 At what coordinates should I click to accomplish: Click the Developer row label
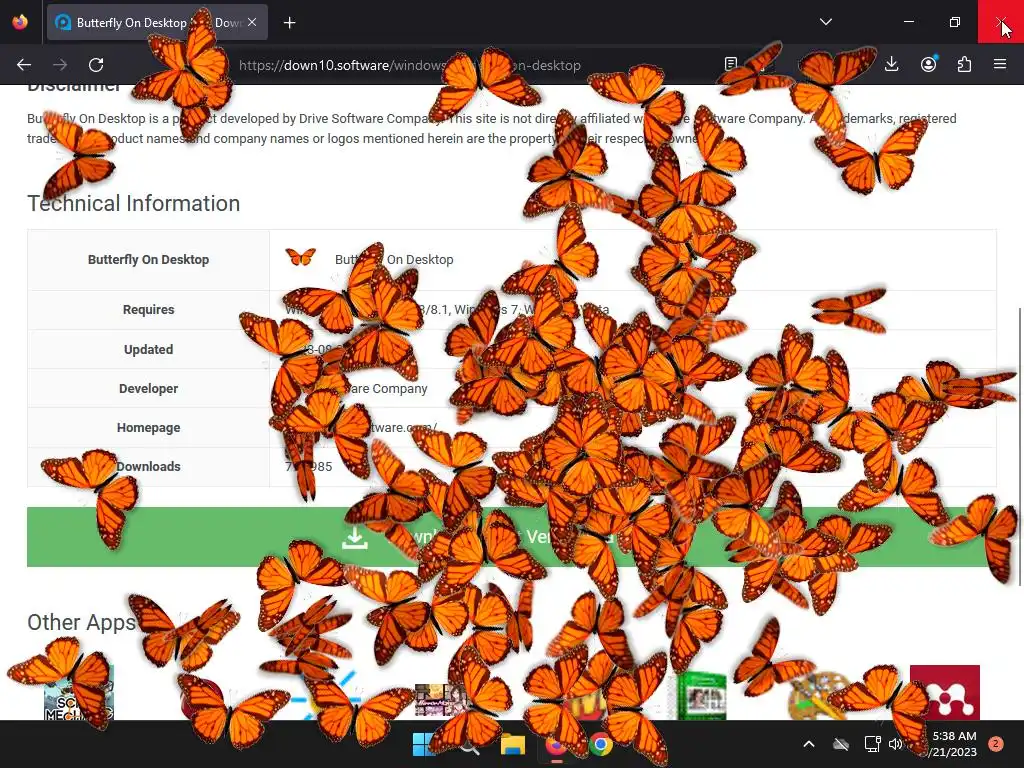[148, 389]
